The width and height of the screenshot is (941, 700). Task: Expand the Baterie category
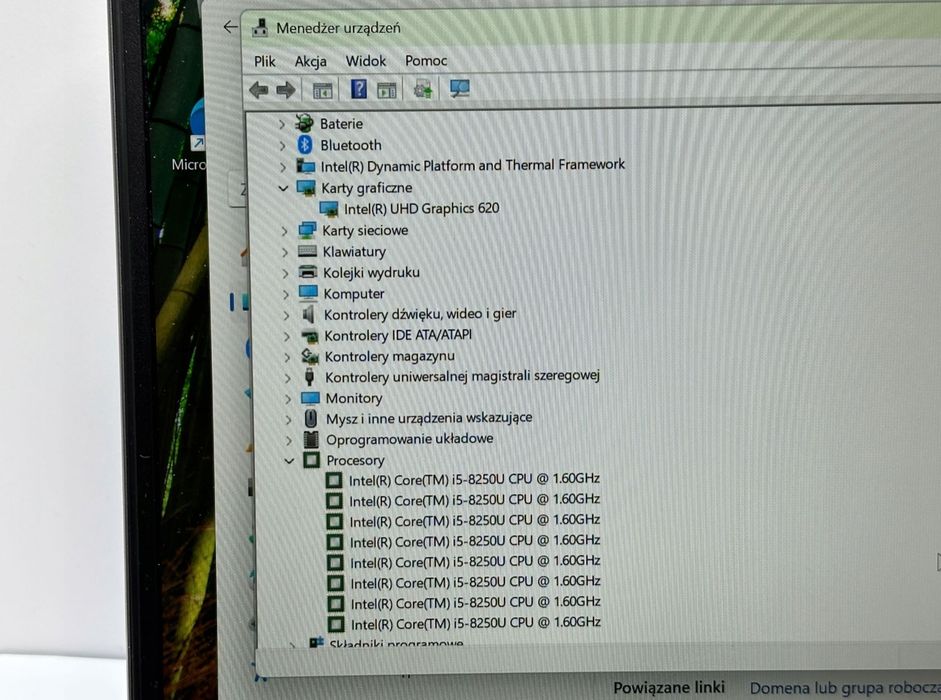coord(281,124)
